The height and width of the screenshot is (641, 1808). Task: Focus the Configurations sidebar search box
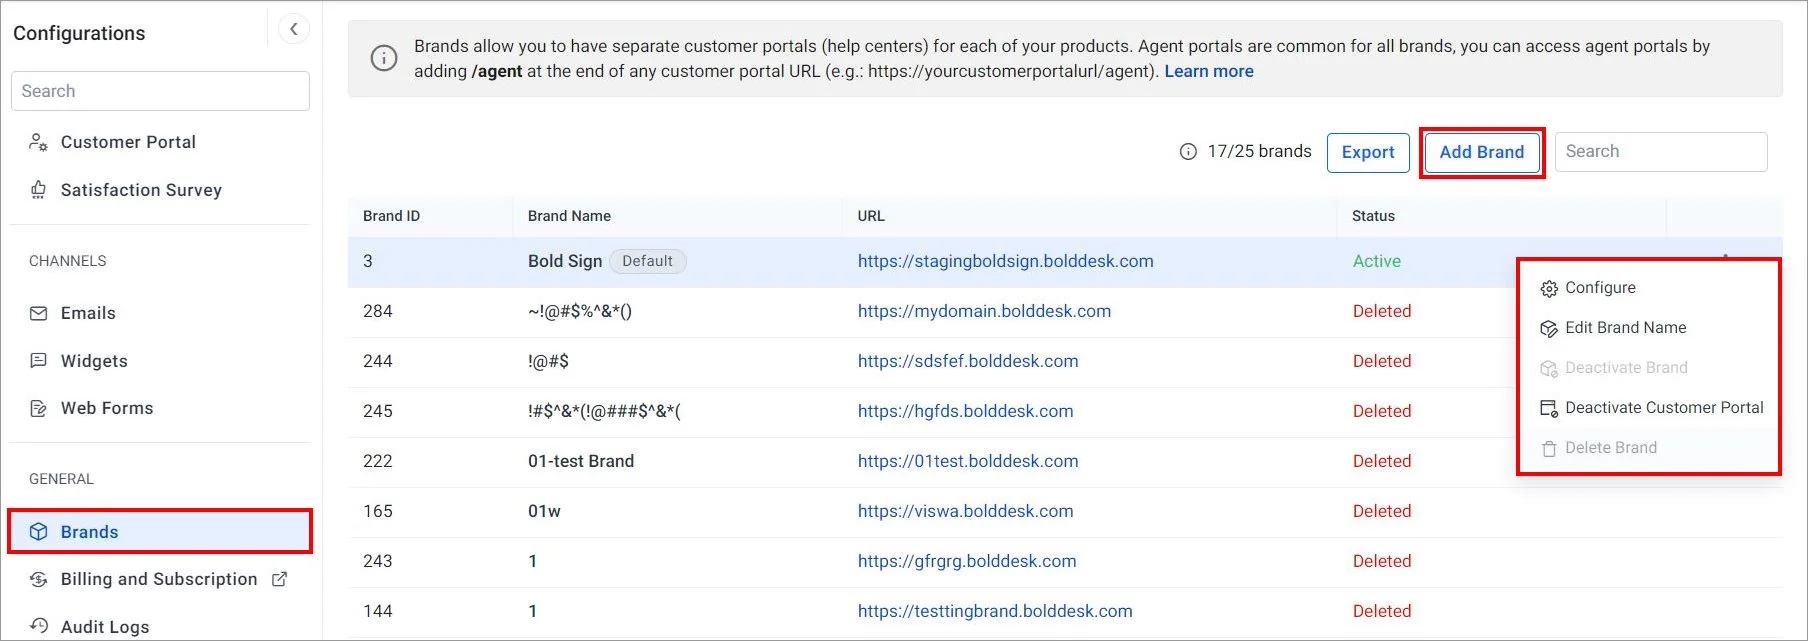[x=160, y=91]
